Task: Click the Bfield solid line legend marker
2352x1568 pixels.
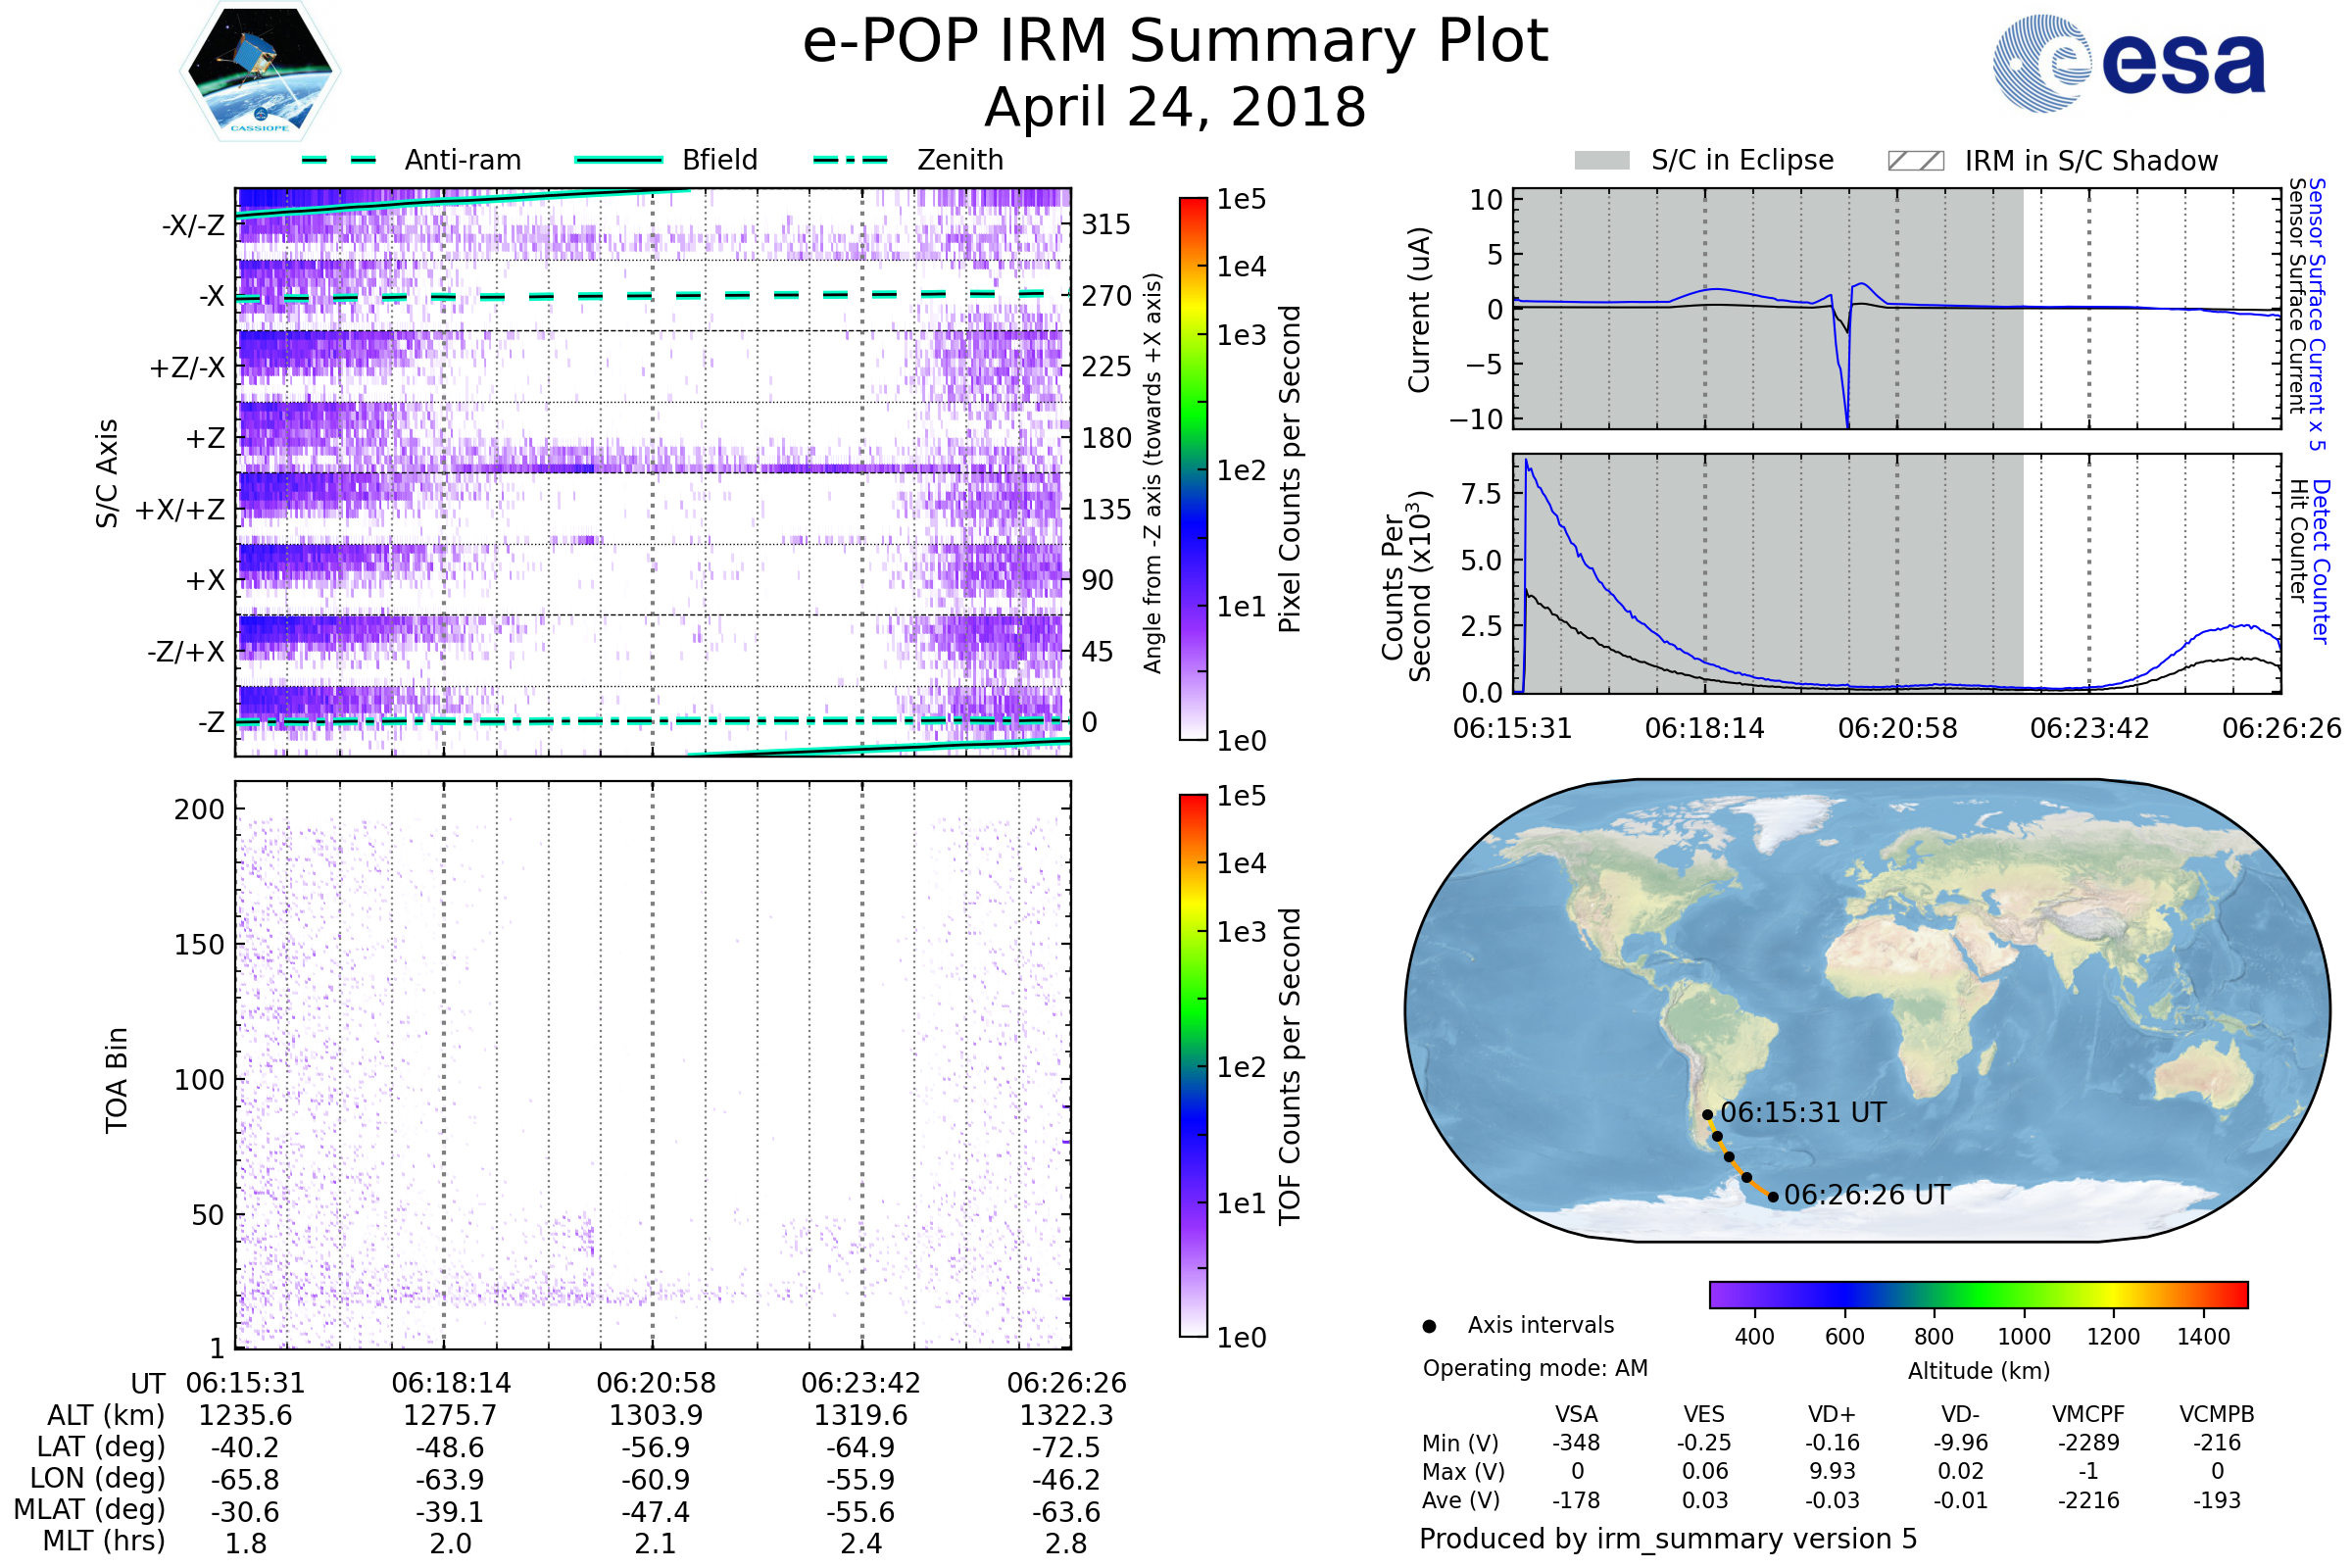Action: 618,160
